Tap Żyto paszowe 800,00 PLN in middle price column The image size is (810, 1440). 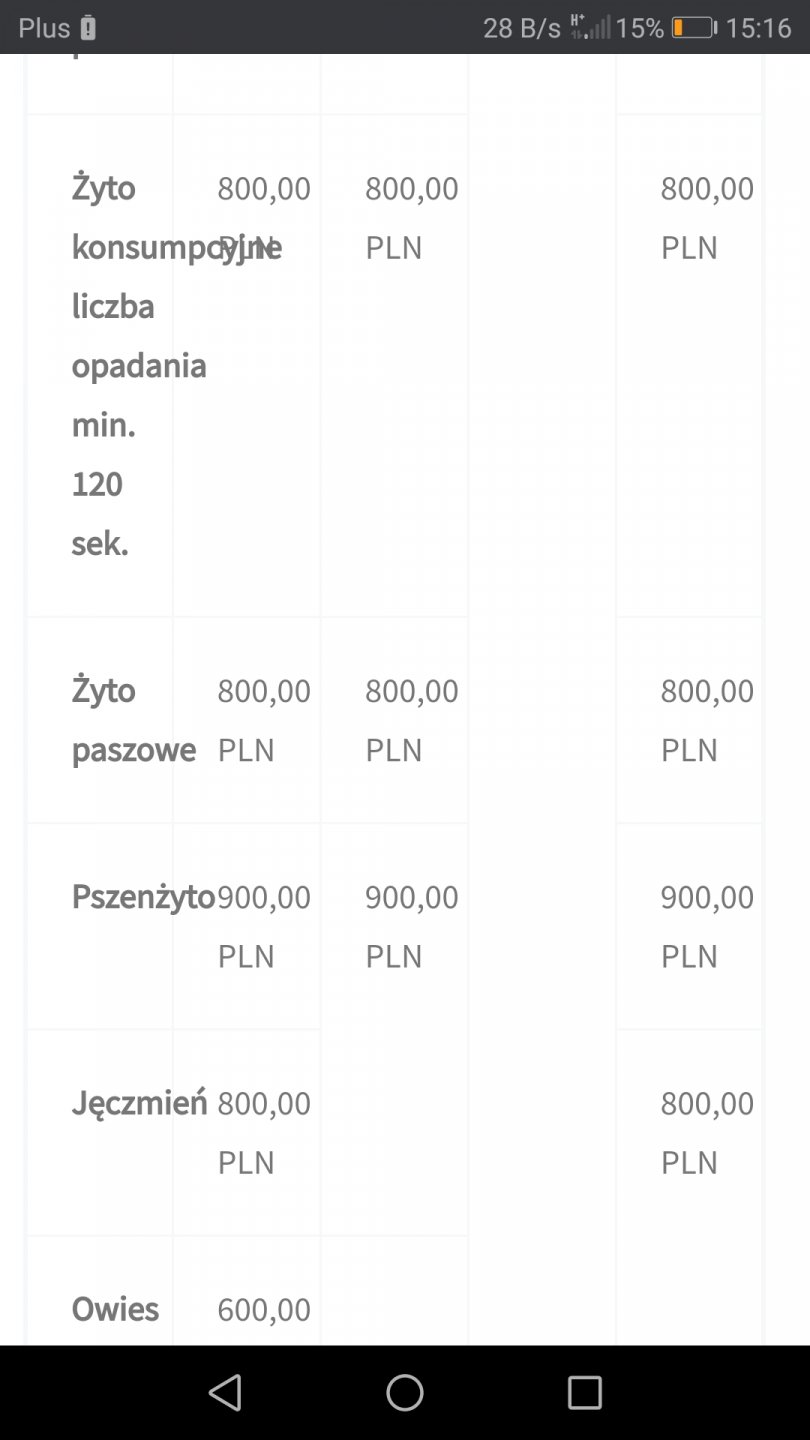coord(411,720)
